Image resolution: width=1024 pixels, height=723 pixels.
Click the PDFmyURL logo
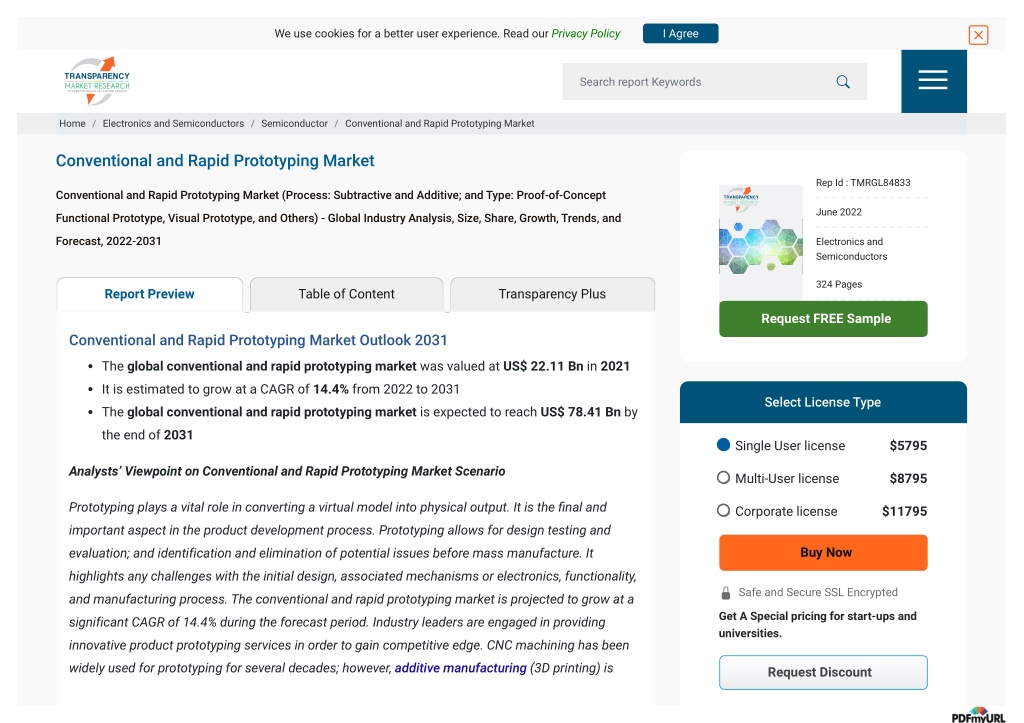coord(978,715)
